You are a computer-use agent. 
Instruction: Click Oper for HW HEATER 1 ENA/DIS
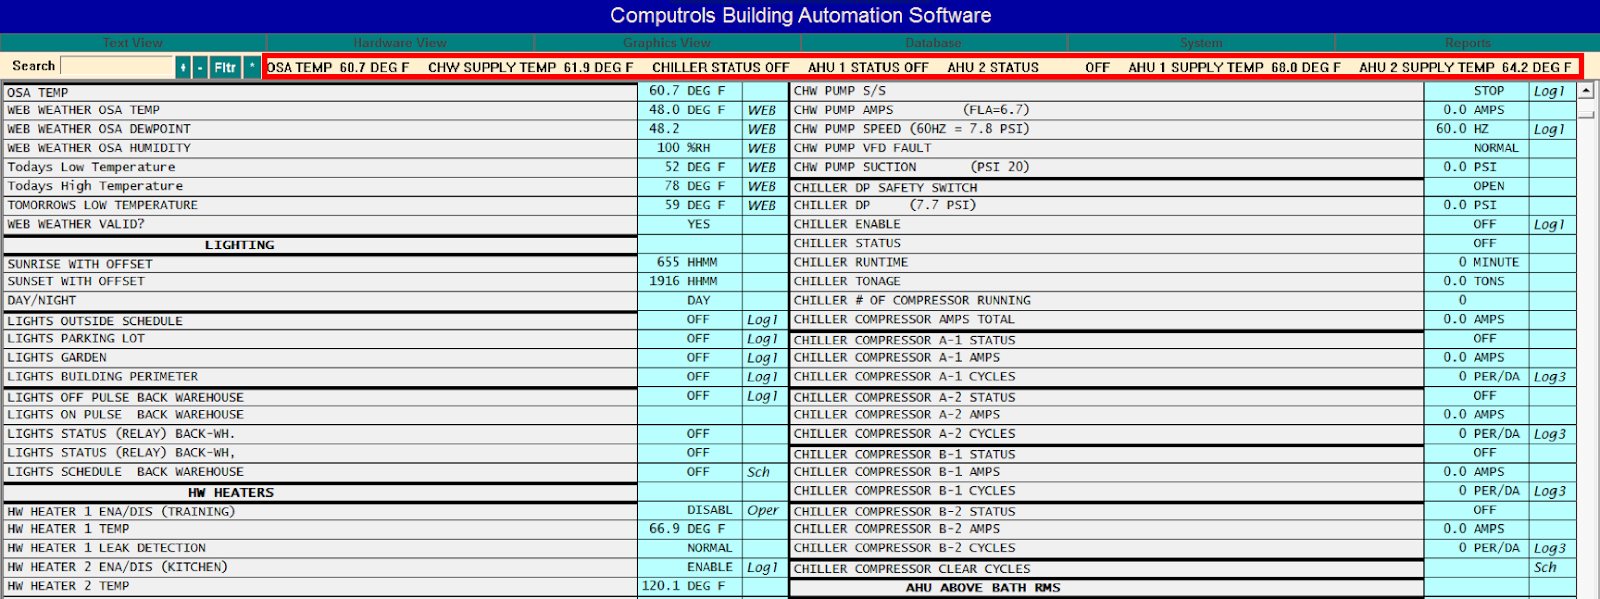click(x=763, y=510)
